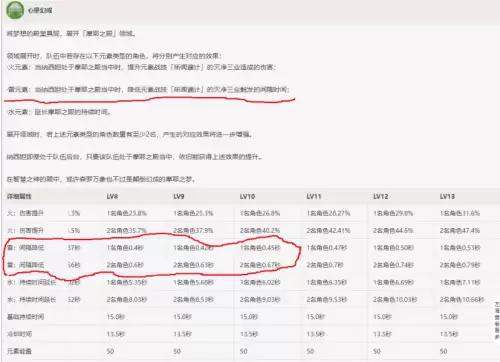Click the cell 1名角色28.27%
Image resolution: width=500 pixels, height=362 pixels.
[328, 213]
